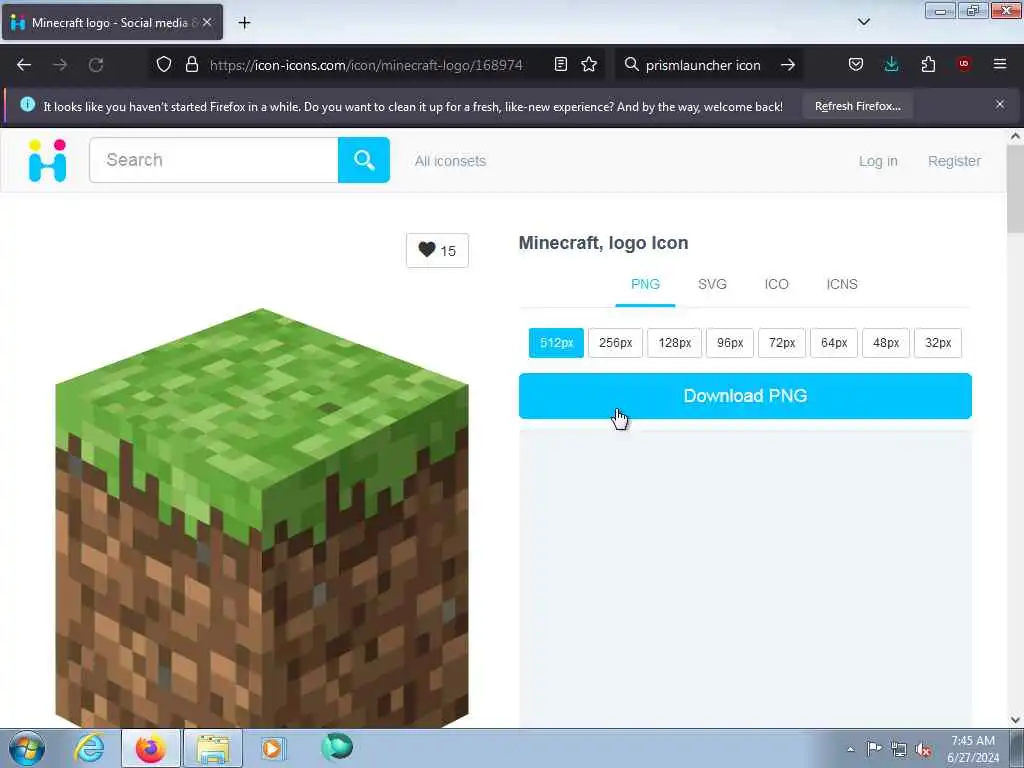Bookmark this page with the star
Image resolution: width=1024 pixels, height=768 pixels.
click(x=589, y=64)
